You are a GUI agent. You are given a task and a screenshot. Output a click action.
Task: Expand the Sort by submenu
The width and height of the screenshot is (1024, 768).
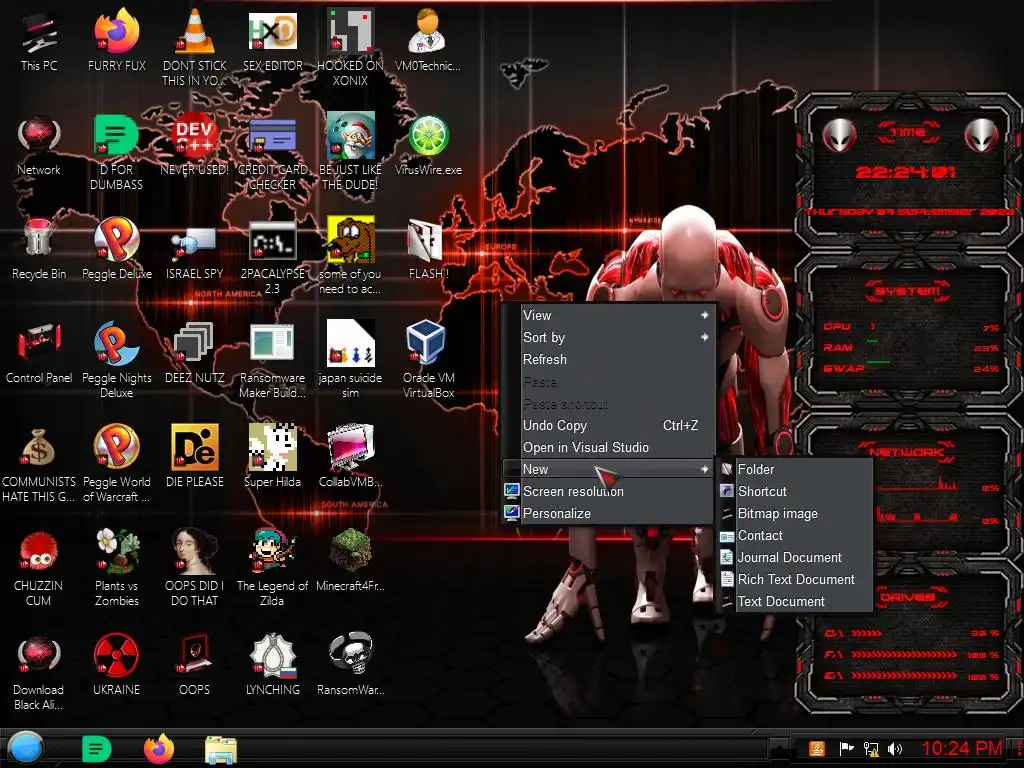(608, 338)
